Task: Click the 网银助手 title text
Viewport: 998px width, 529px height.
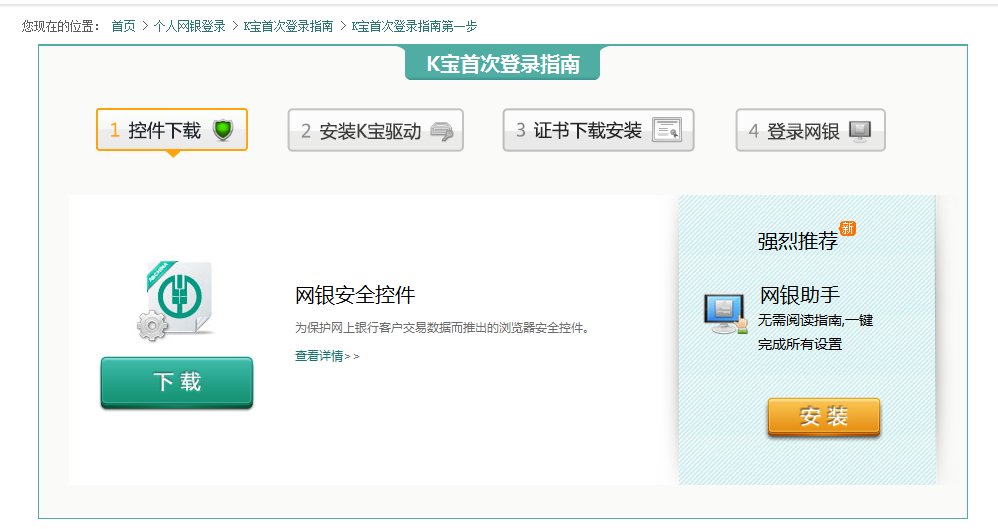Action: (799, 295)
